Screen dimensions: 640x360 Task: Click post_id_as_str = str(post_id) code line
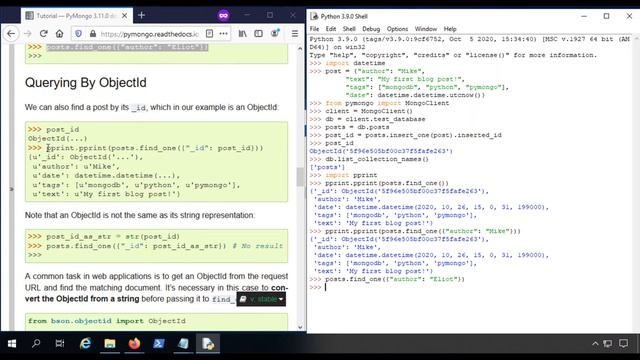click(113, 236)
